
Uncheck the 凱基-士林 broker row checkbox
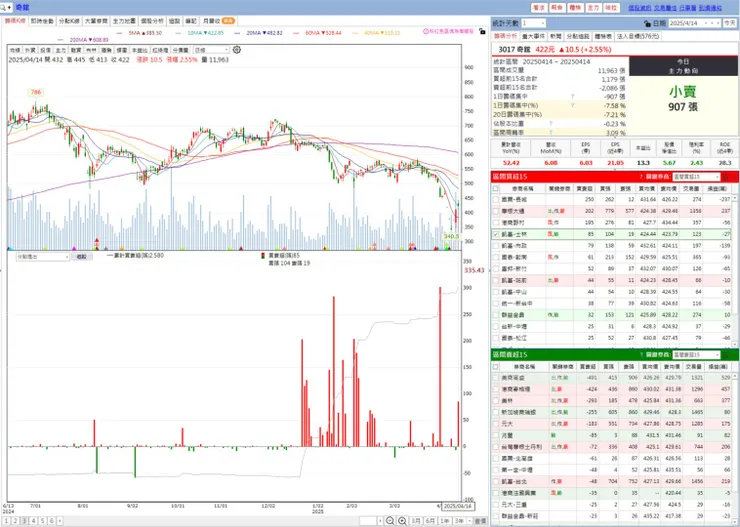pos(496,234)
